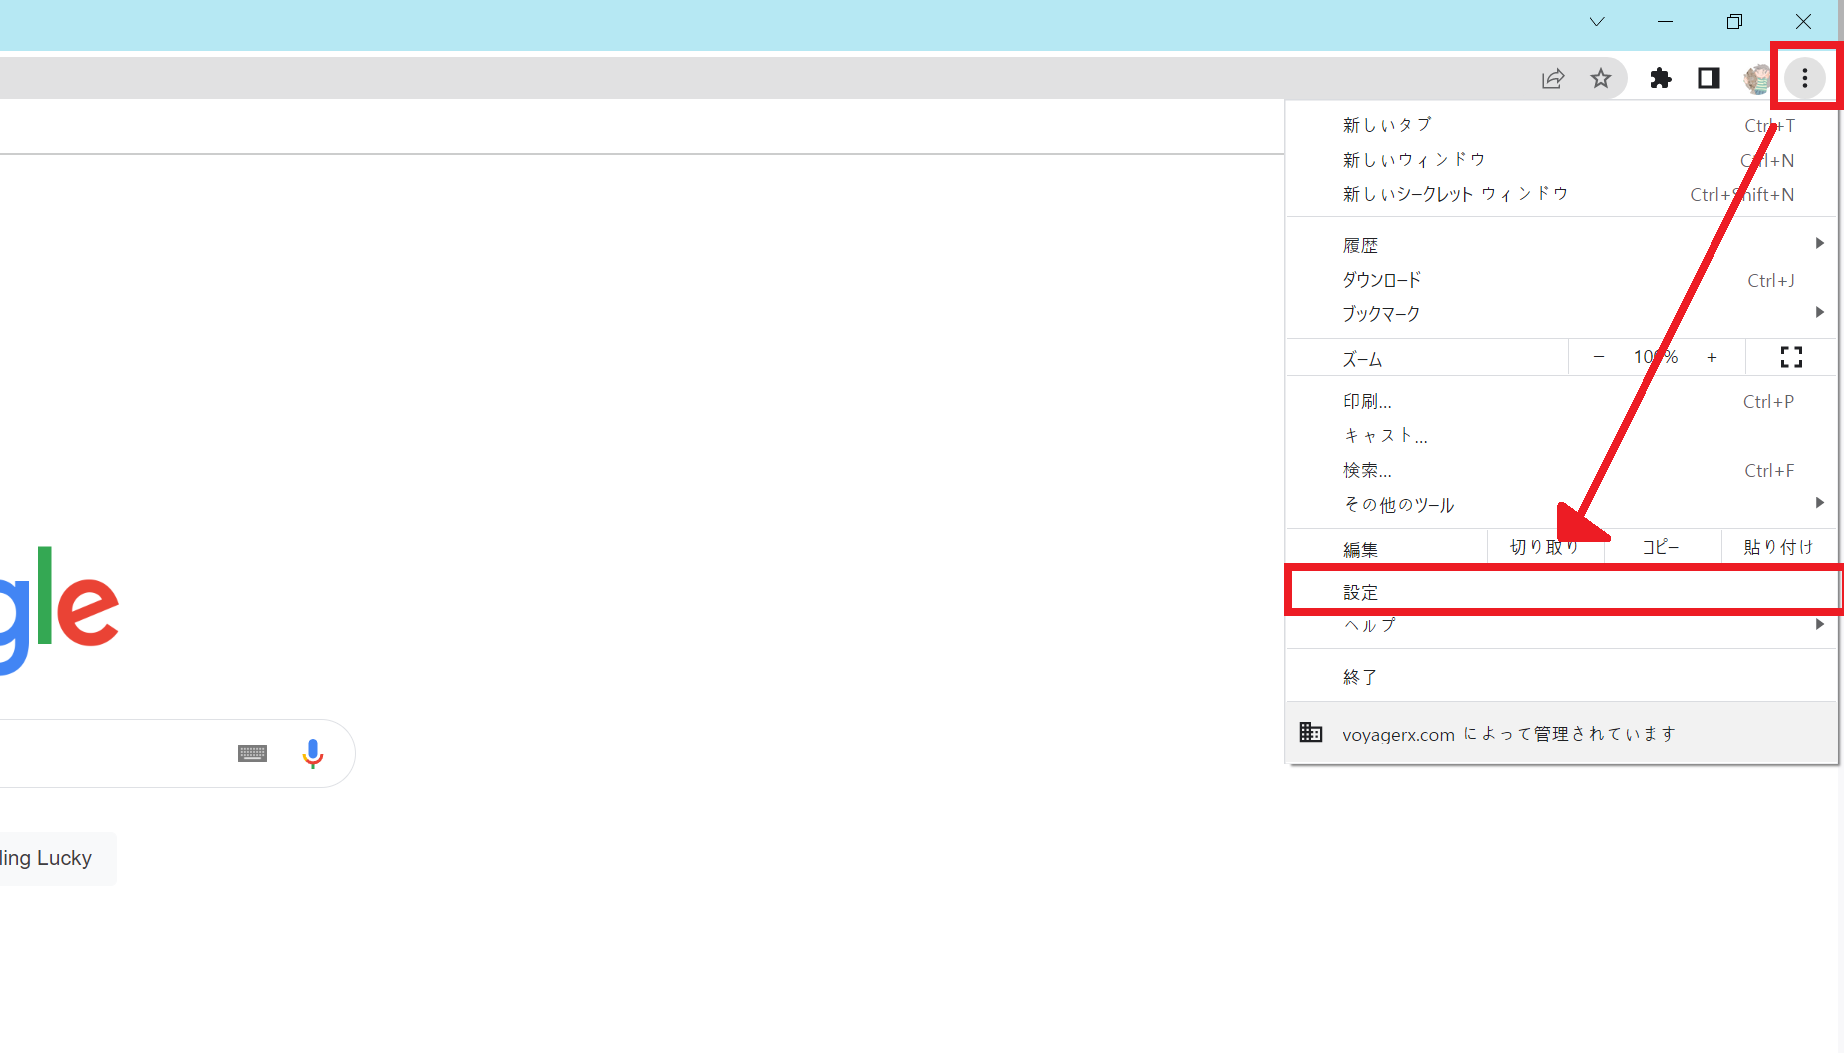The width and height of the screenshot is (1844, 1053).
Task: Click the voice search microphone
Action: tap(313, 753)
